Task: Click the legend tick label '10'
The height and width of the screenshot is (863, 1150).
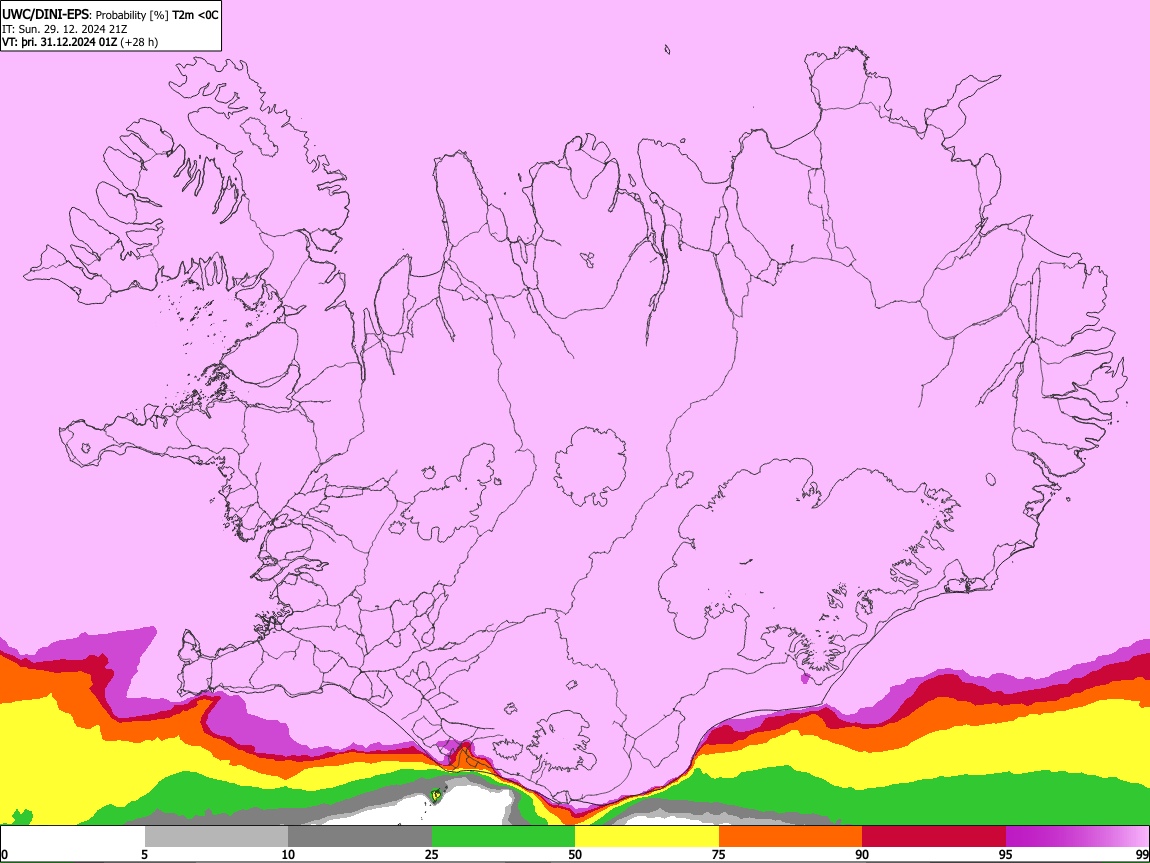Action: point(288,855)
